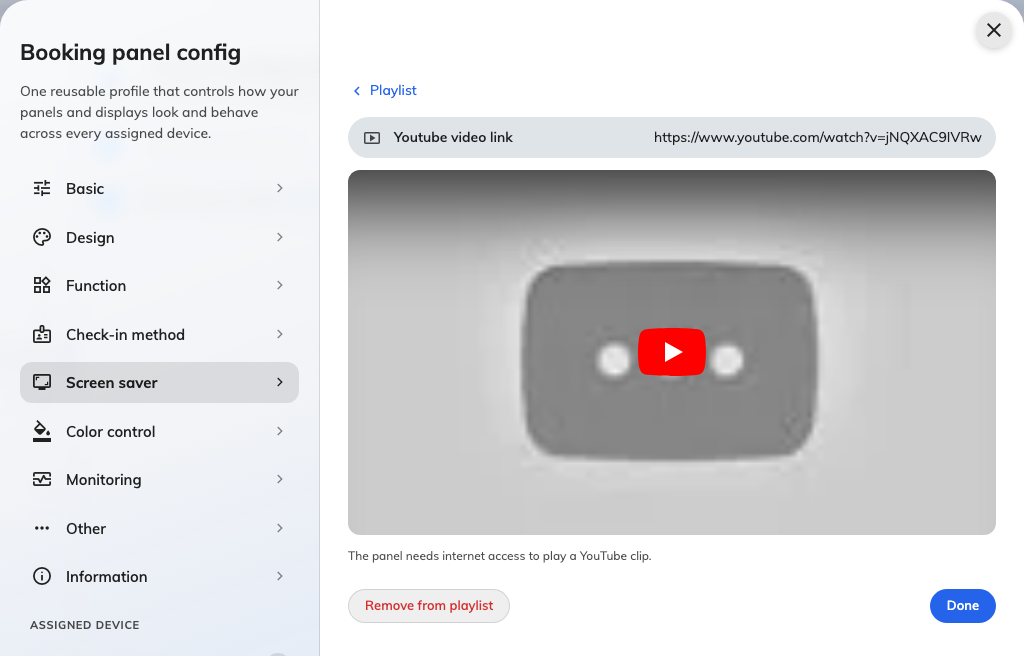Click the Other three-dots icon

point(42,528)
